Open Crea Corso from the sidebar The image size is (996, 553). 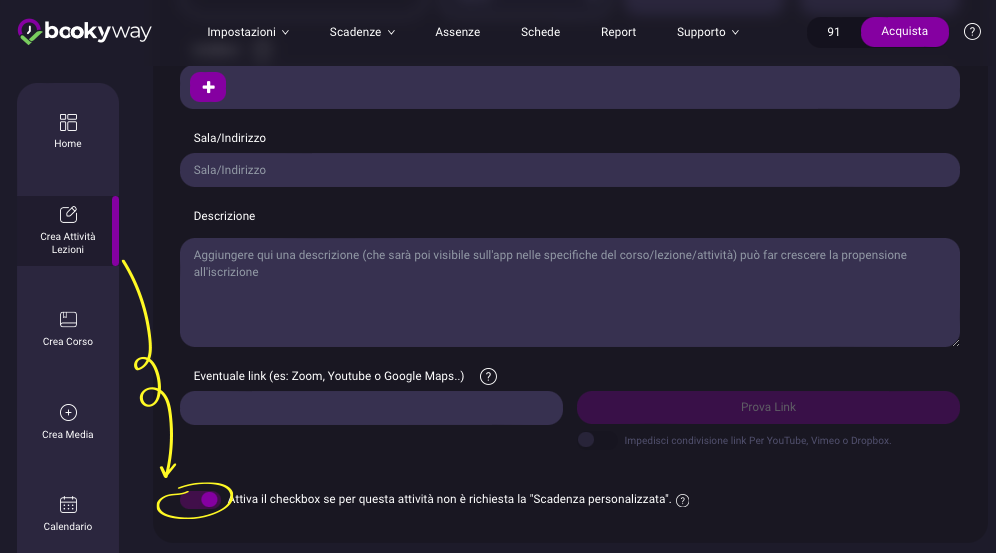click(x=68, y=320)
